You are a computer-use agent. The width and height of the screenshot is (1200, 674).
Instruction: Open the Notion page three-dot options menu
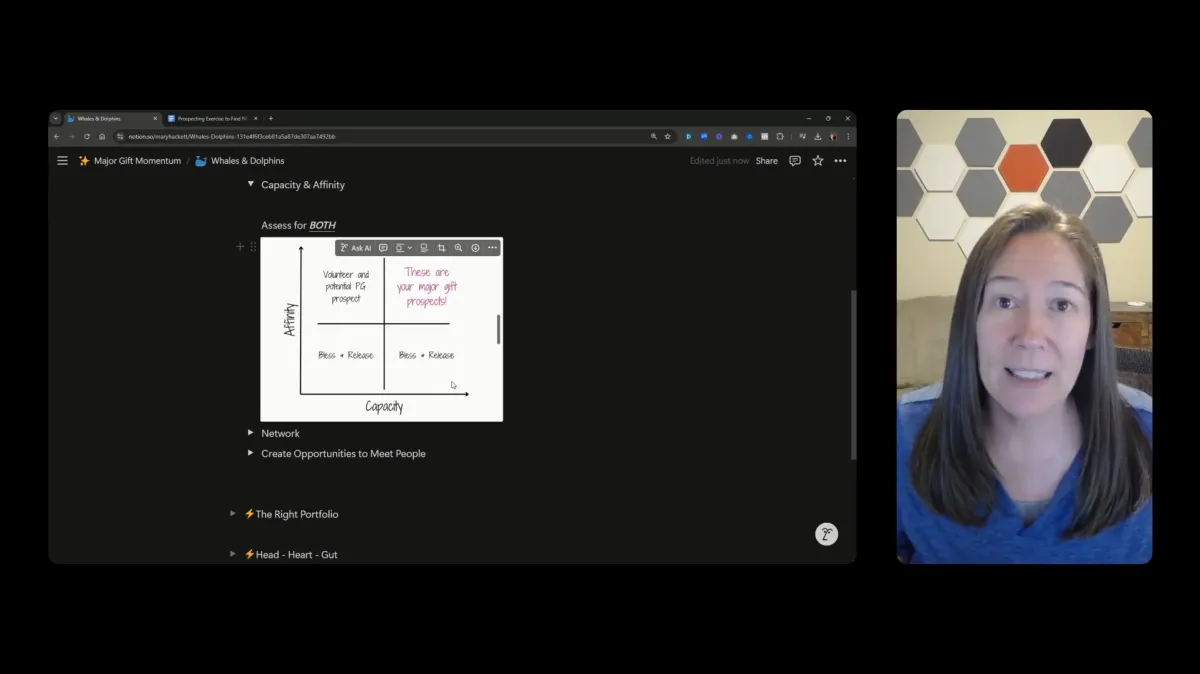coord(840,161)
